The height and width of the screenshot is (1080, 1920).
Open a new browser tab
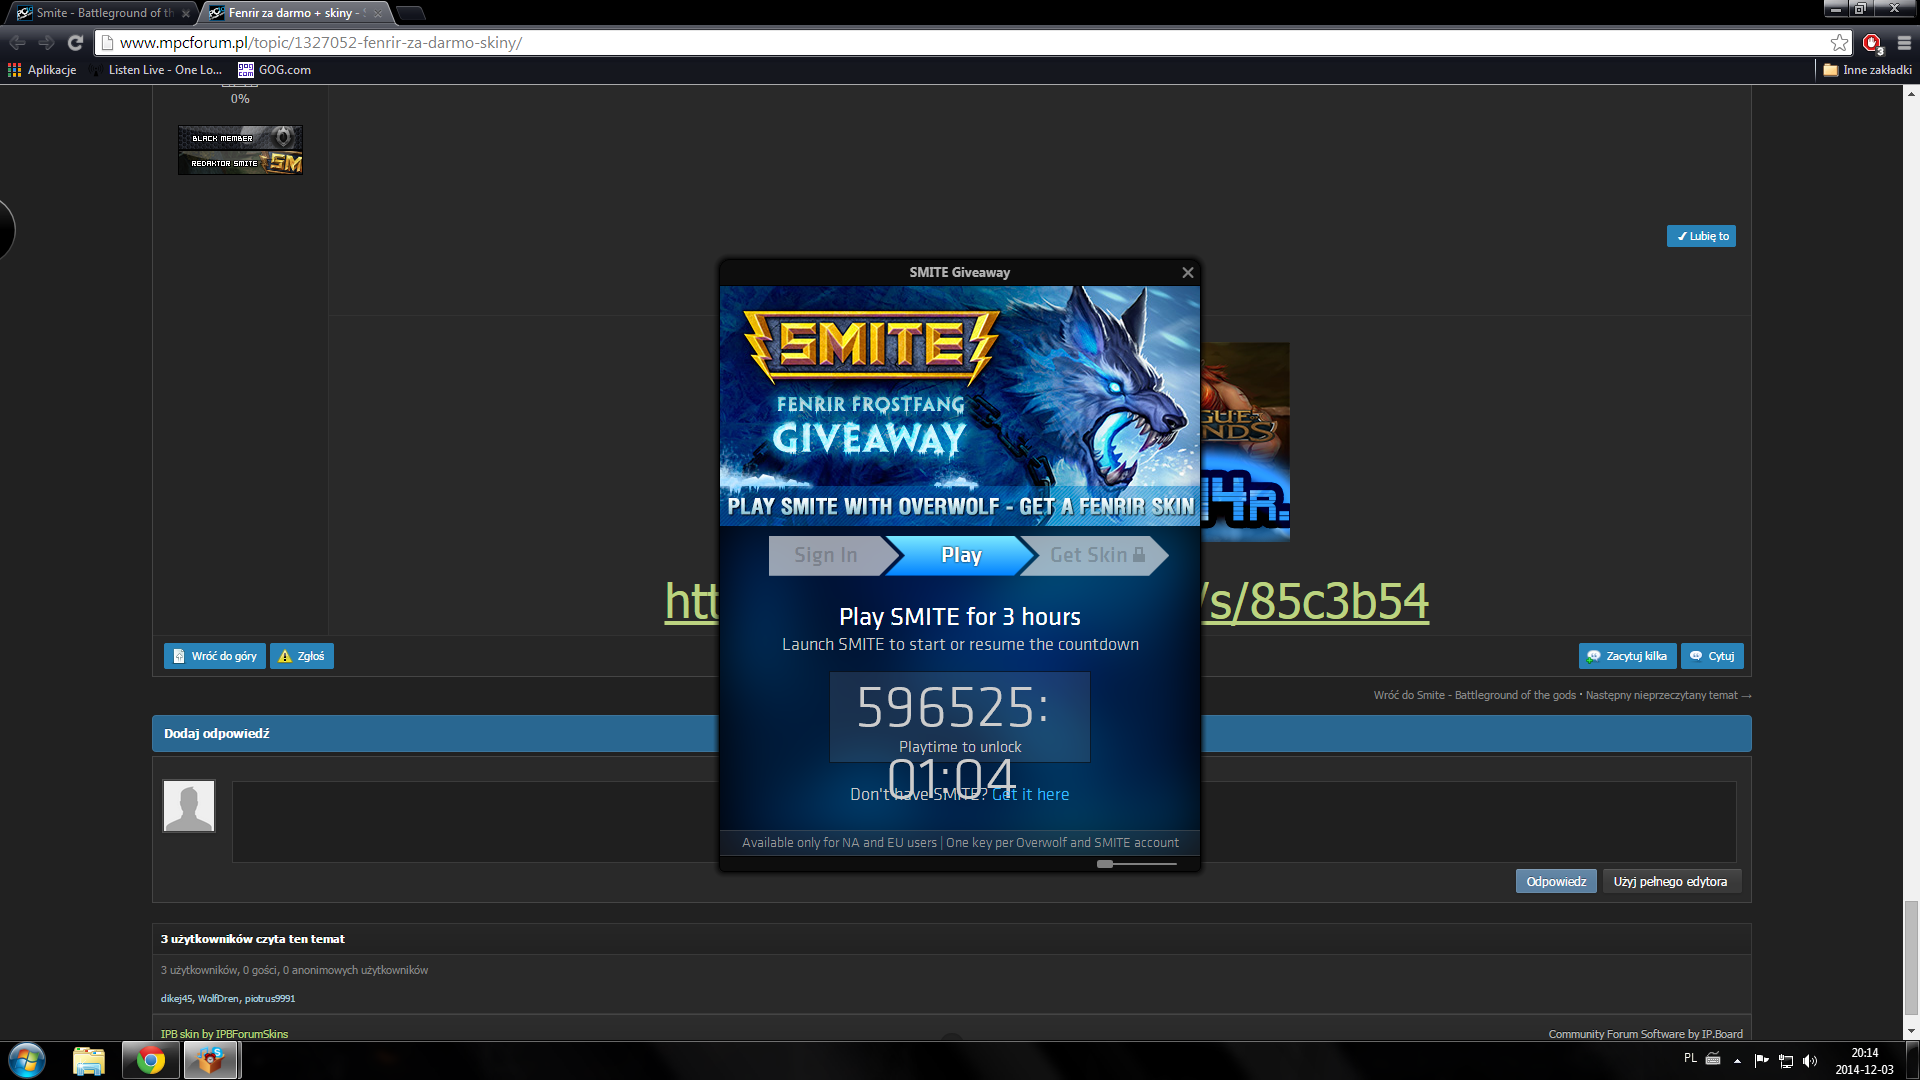(411, 13)
